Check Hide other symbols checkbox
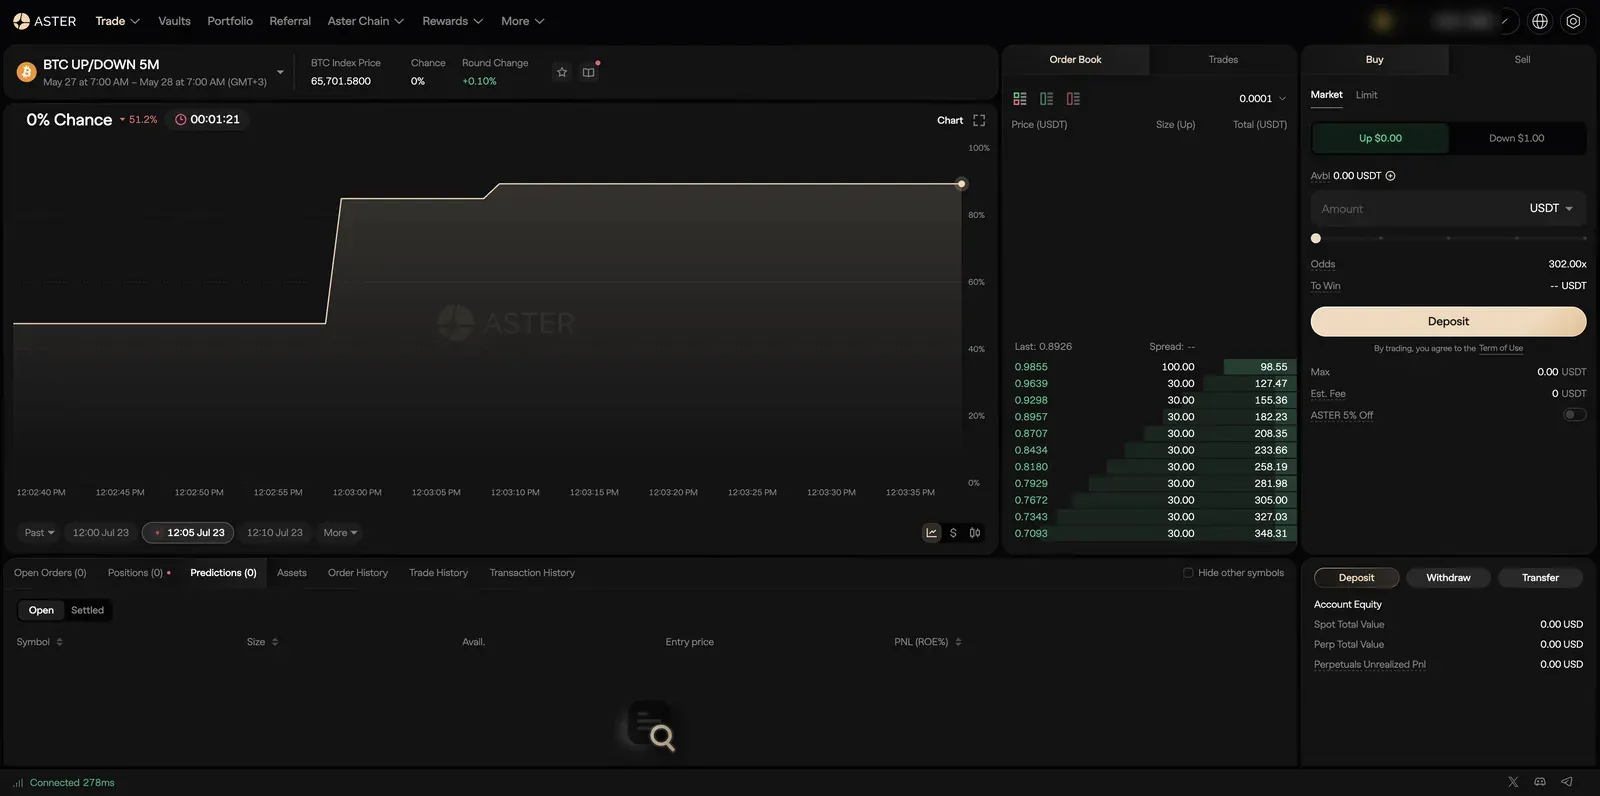This screenshot has width=1600, height=796. click(1188, 573)
